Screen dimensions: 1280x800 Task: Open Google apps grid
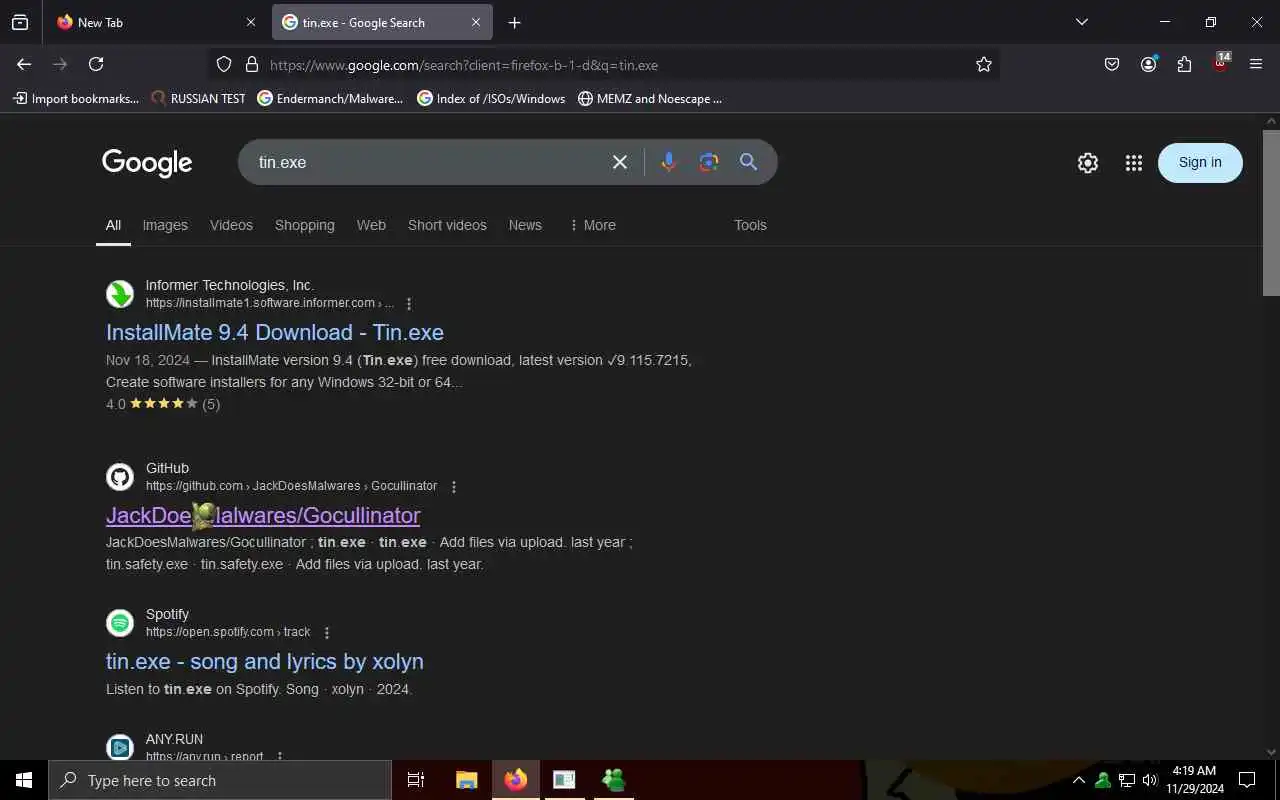point(1133,163)
